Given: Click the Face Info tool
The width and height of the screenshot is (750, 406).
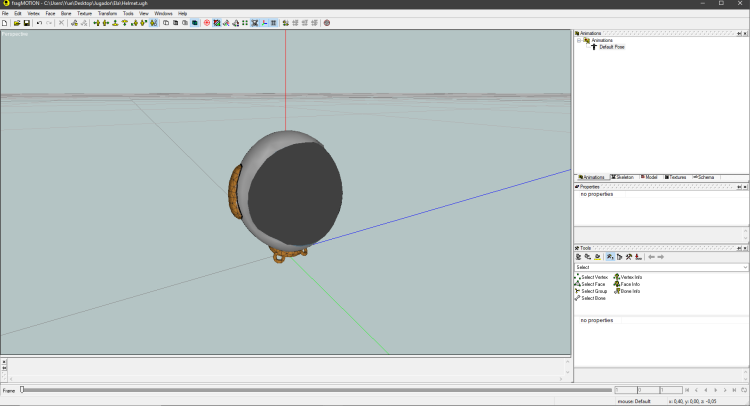Looking at the screenshot, I should [x=629, y=284].
